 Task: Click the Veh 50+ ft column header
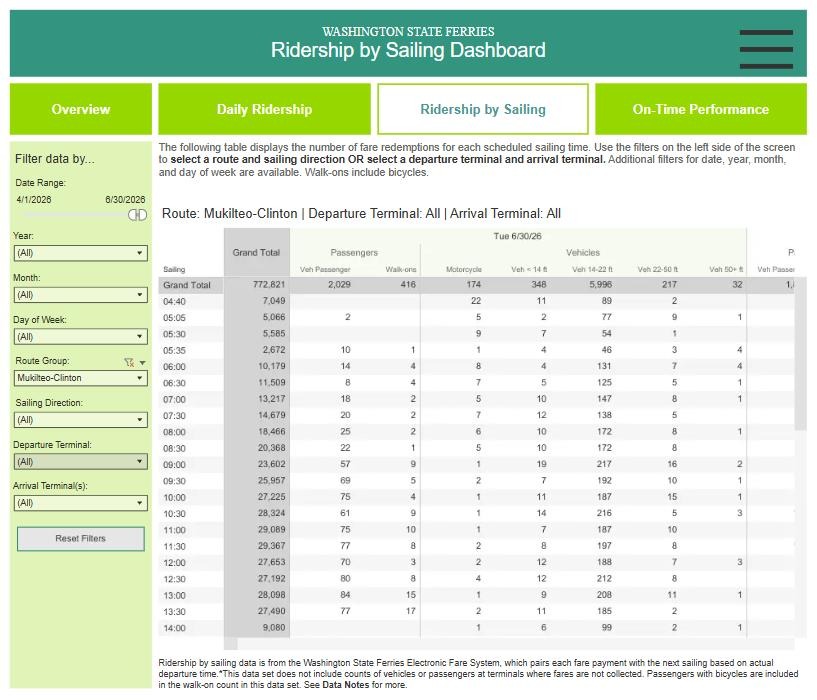(x=726, y=269)
